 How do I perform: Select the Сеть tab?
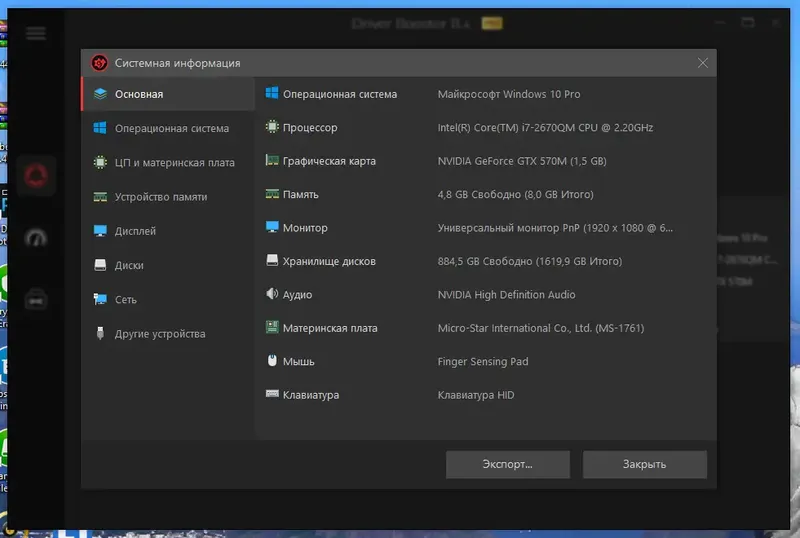(168, 299)
